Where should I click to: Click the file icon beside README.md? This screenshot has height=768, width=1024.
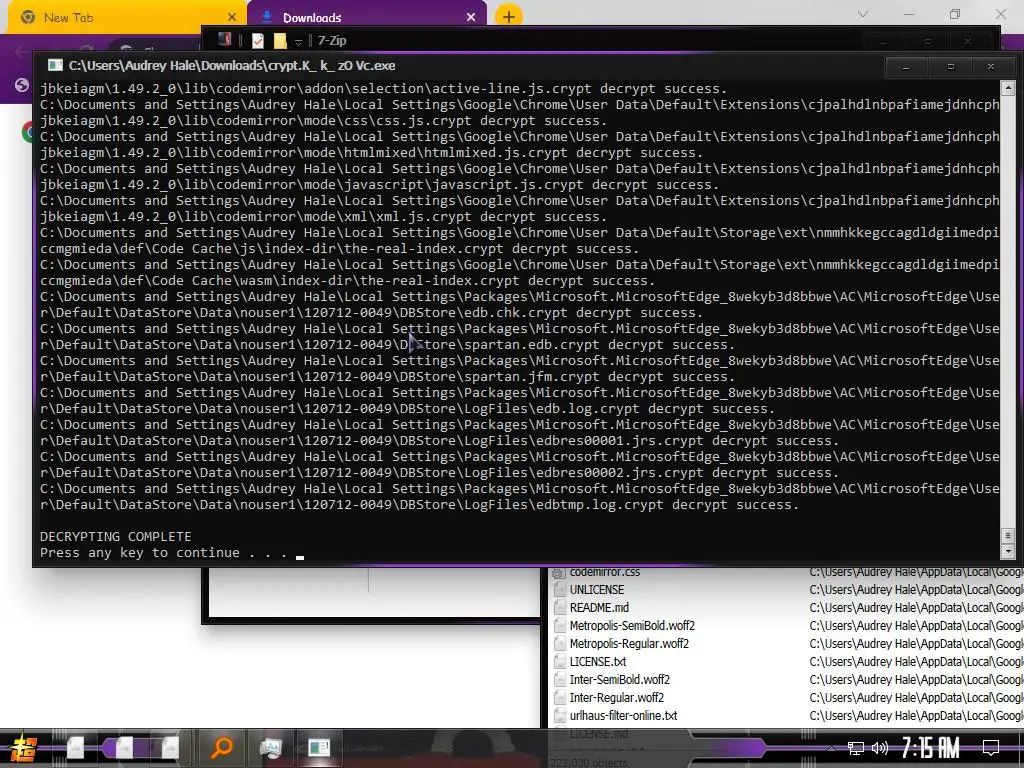pyautogui.click(x=559, y=607)
